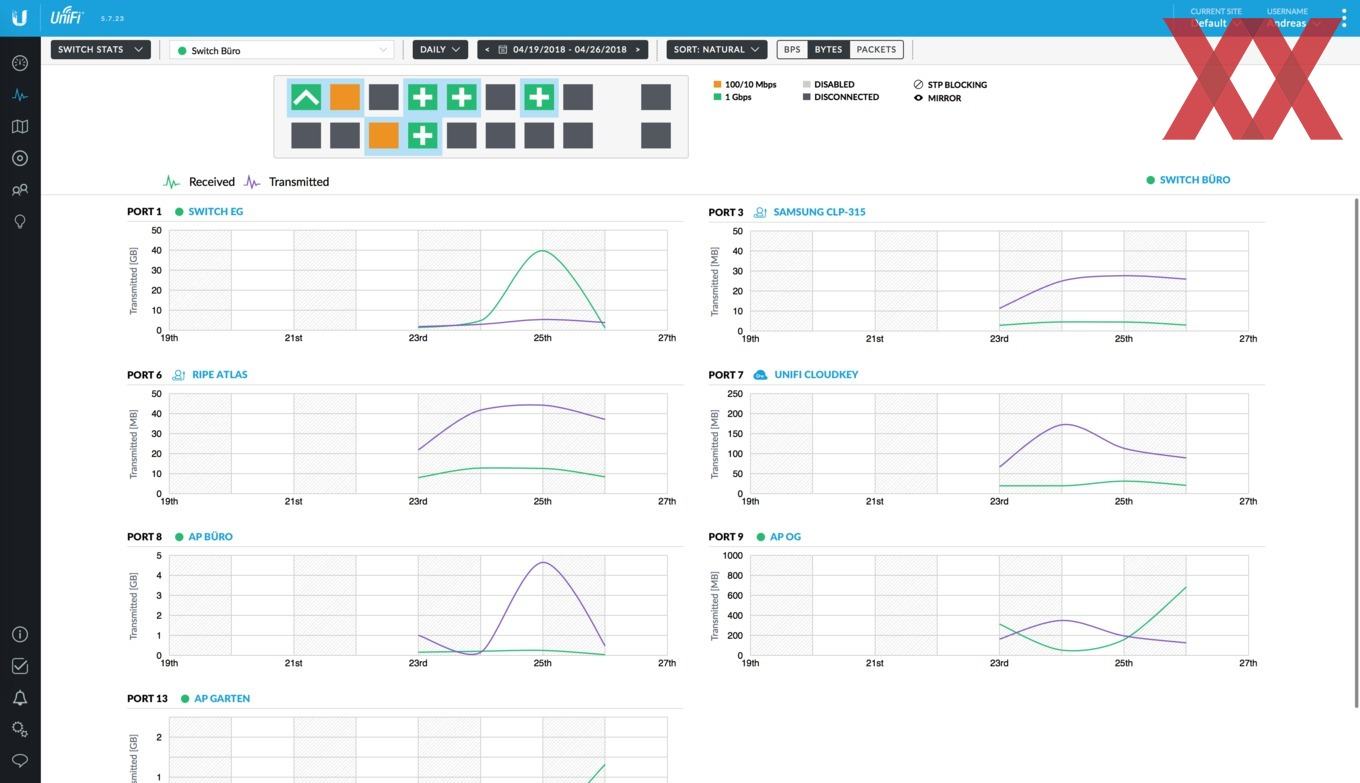Select green port 13 in port diagram
The height and width of the screenshot is (783, 1360).
pyautogui.click(x=539, y=97)
